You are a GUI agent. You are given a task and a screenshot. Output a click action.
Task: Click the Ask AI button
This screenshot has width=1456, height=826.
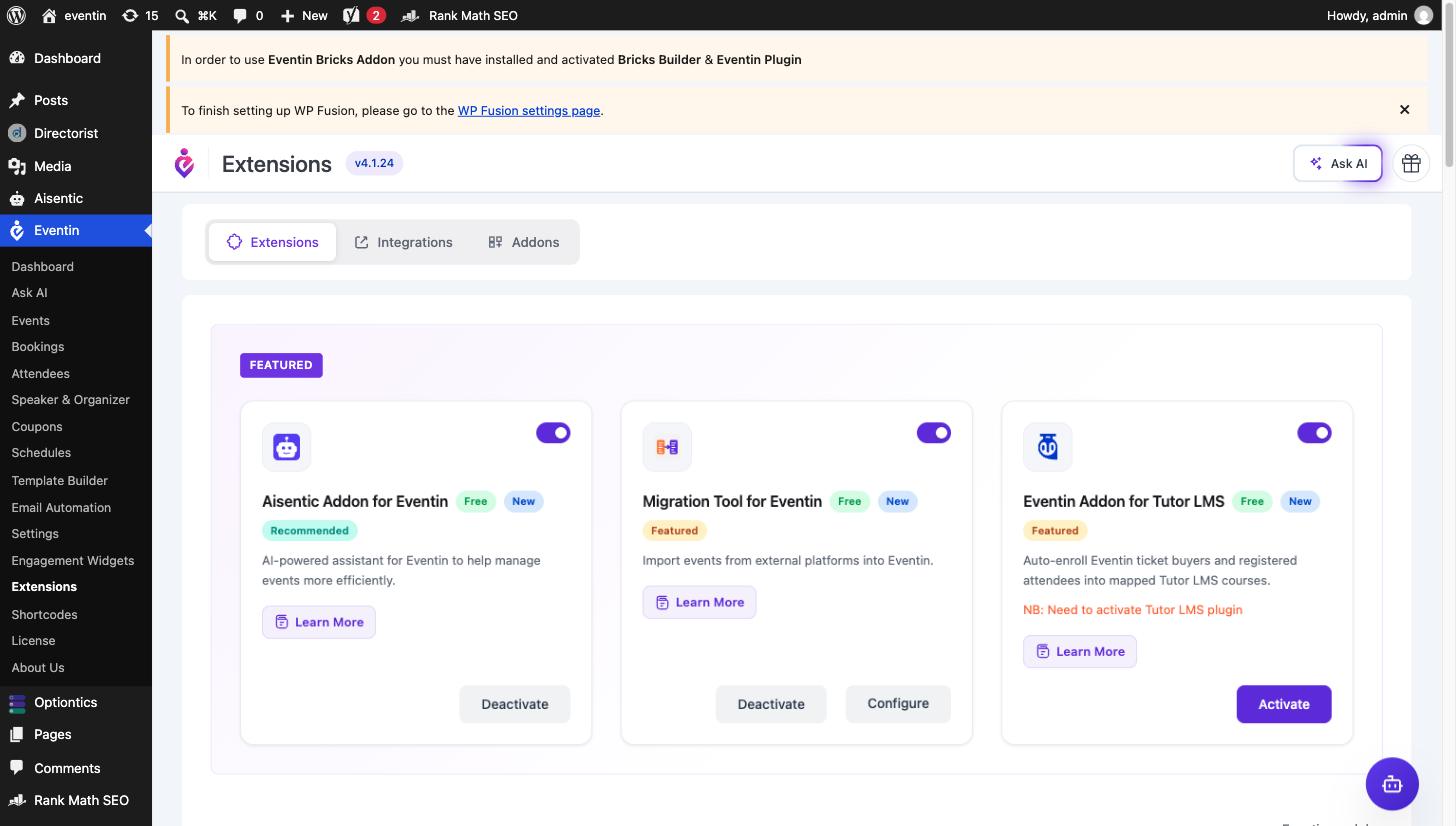[x=1338, y=163]
